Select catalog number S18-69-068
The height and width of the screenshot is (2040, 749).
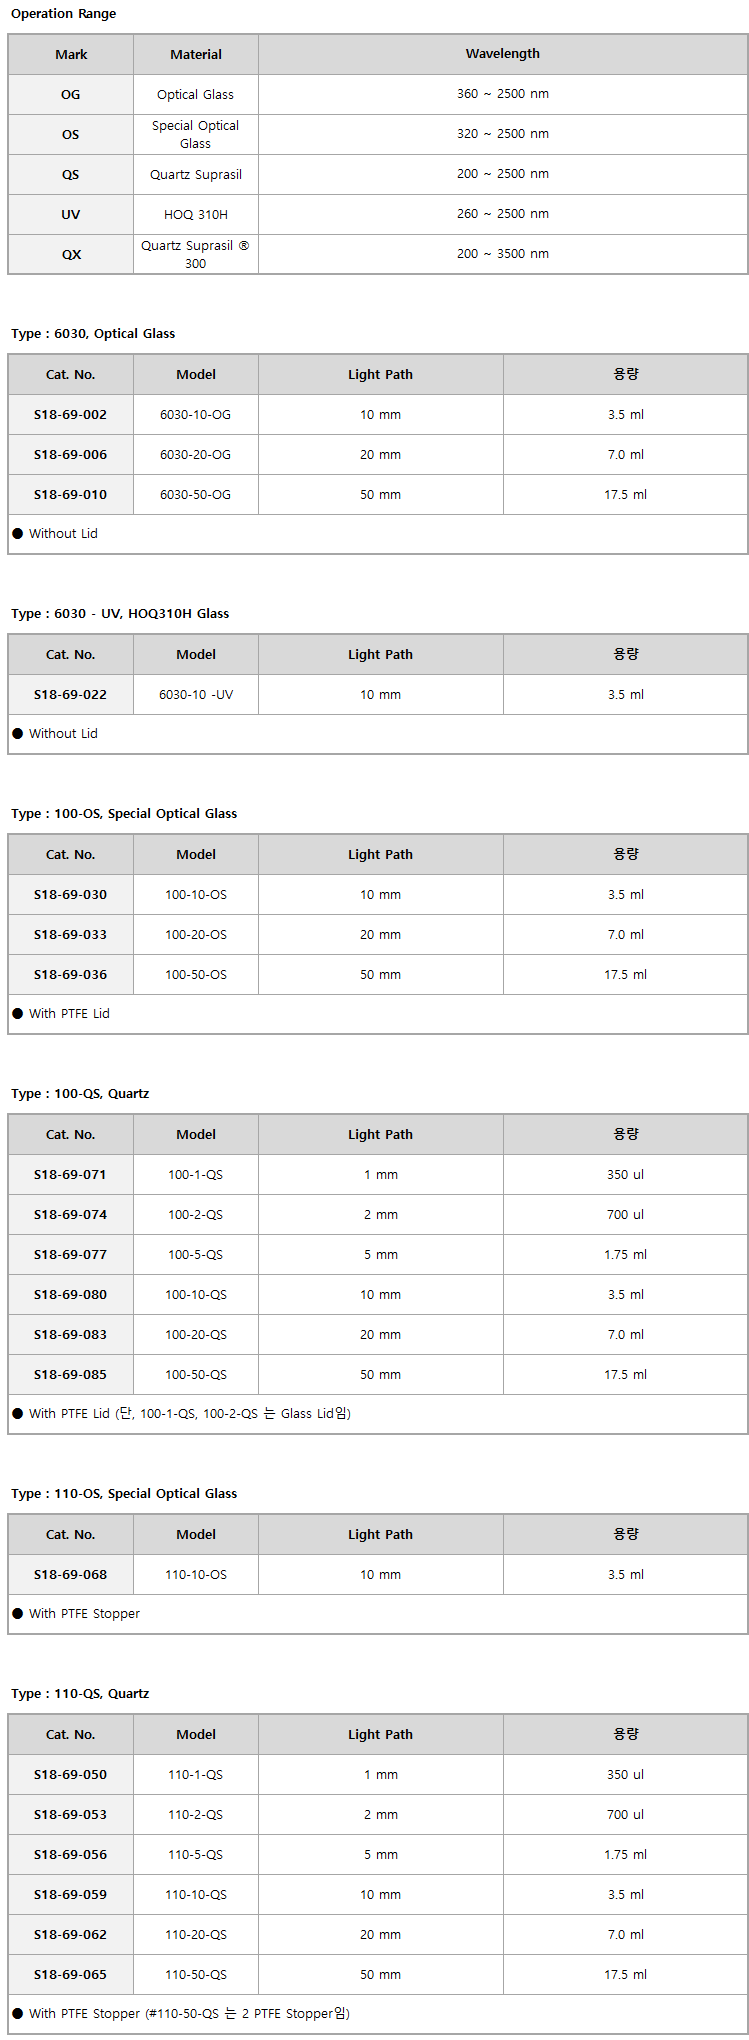pyautogui.click(x=70, y=1574)
